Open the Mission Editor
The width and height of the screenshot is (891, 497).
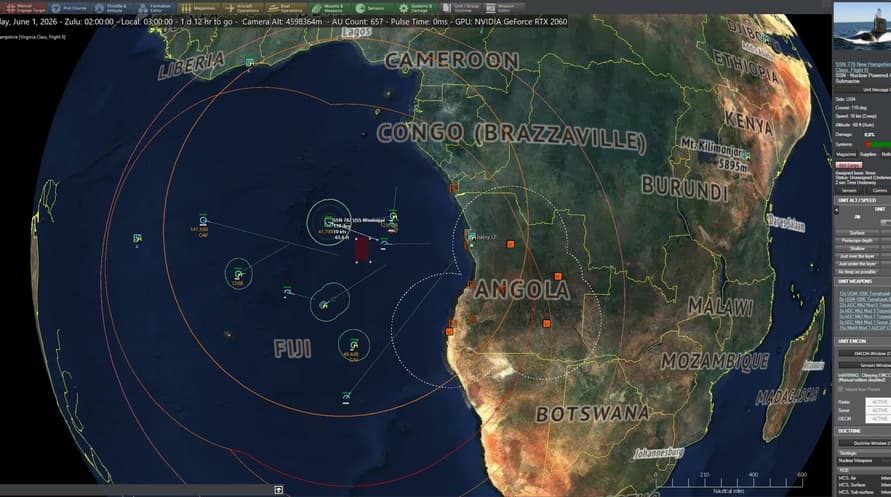tap(503, 8)
